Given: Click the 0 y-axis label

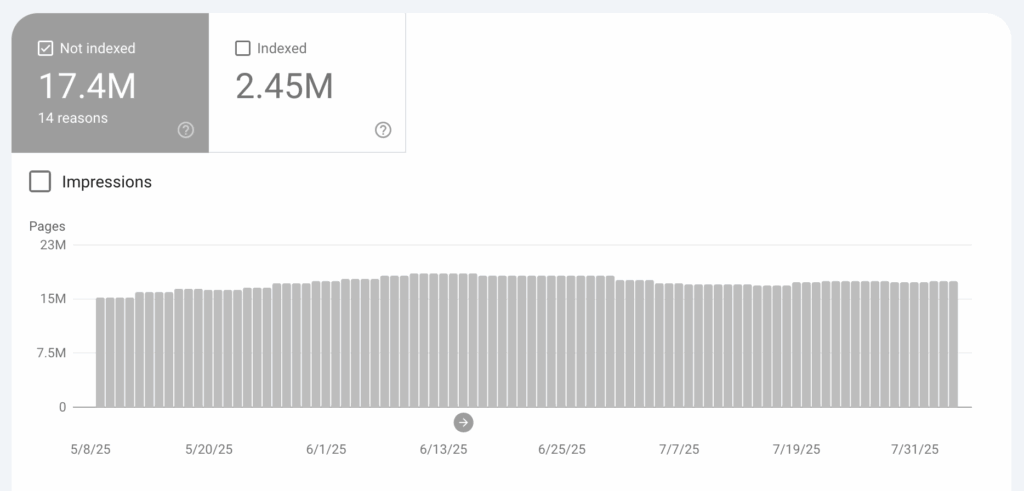Looking at the screenshot, I should click(x=63, y=407).
